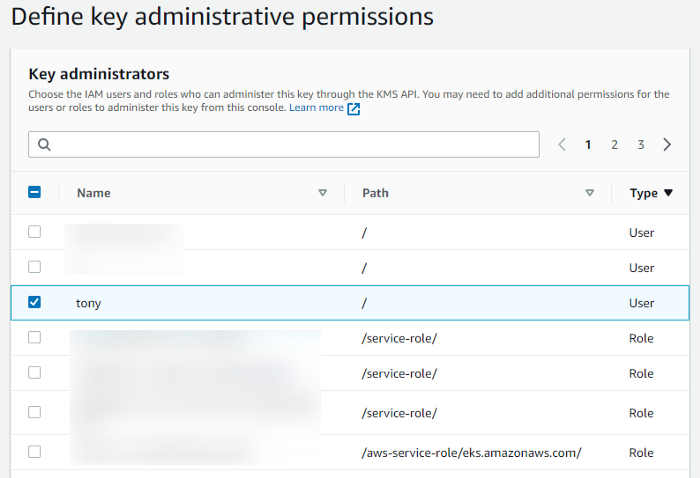Open the Learn more external link icon

[x=353, y=108]
